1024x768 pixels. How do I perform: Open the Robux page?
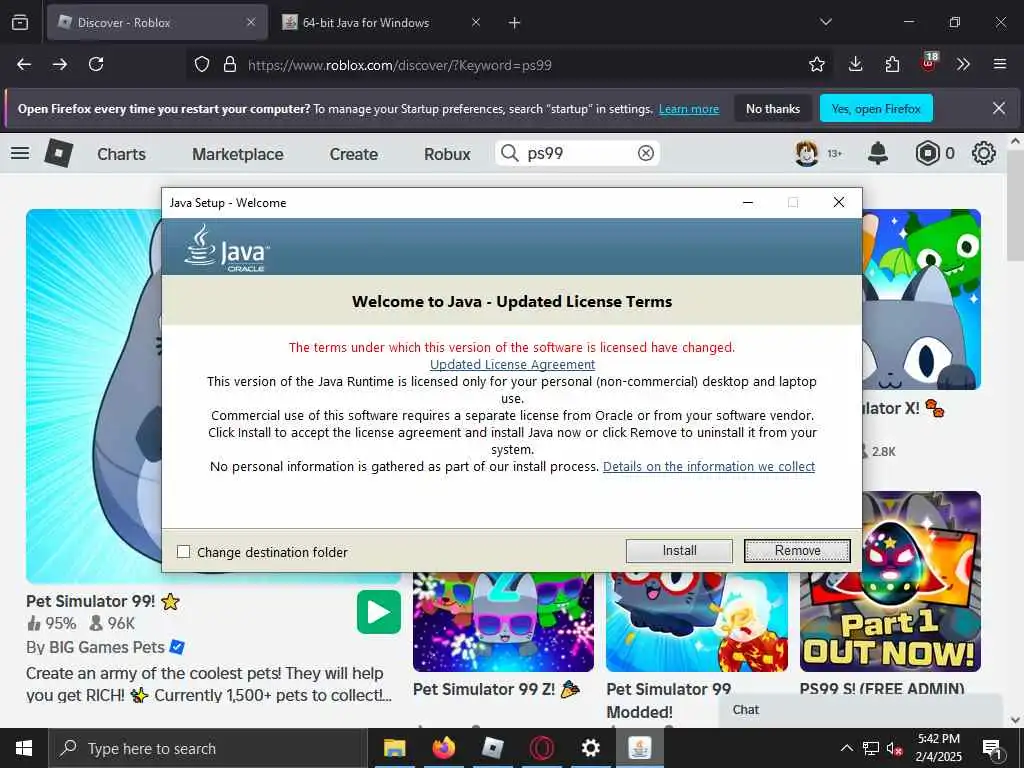447,154
